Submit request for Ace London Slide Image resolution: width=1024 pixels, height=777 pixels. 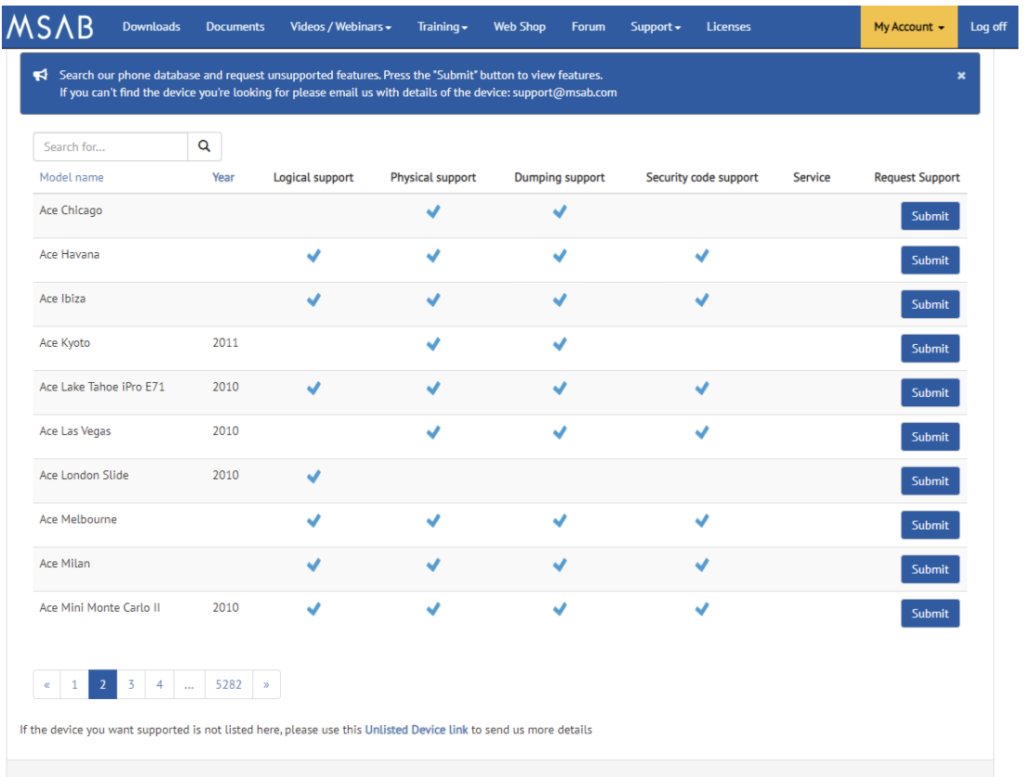click(930, 481)
